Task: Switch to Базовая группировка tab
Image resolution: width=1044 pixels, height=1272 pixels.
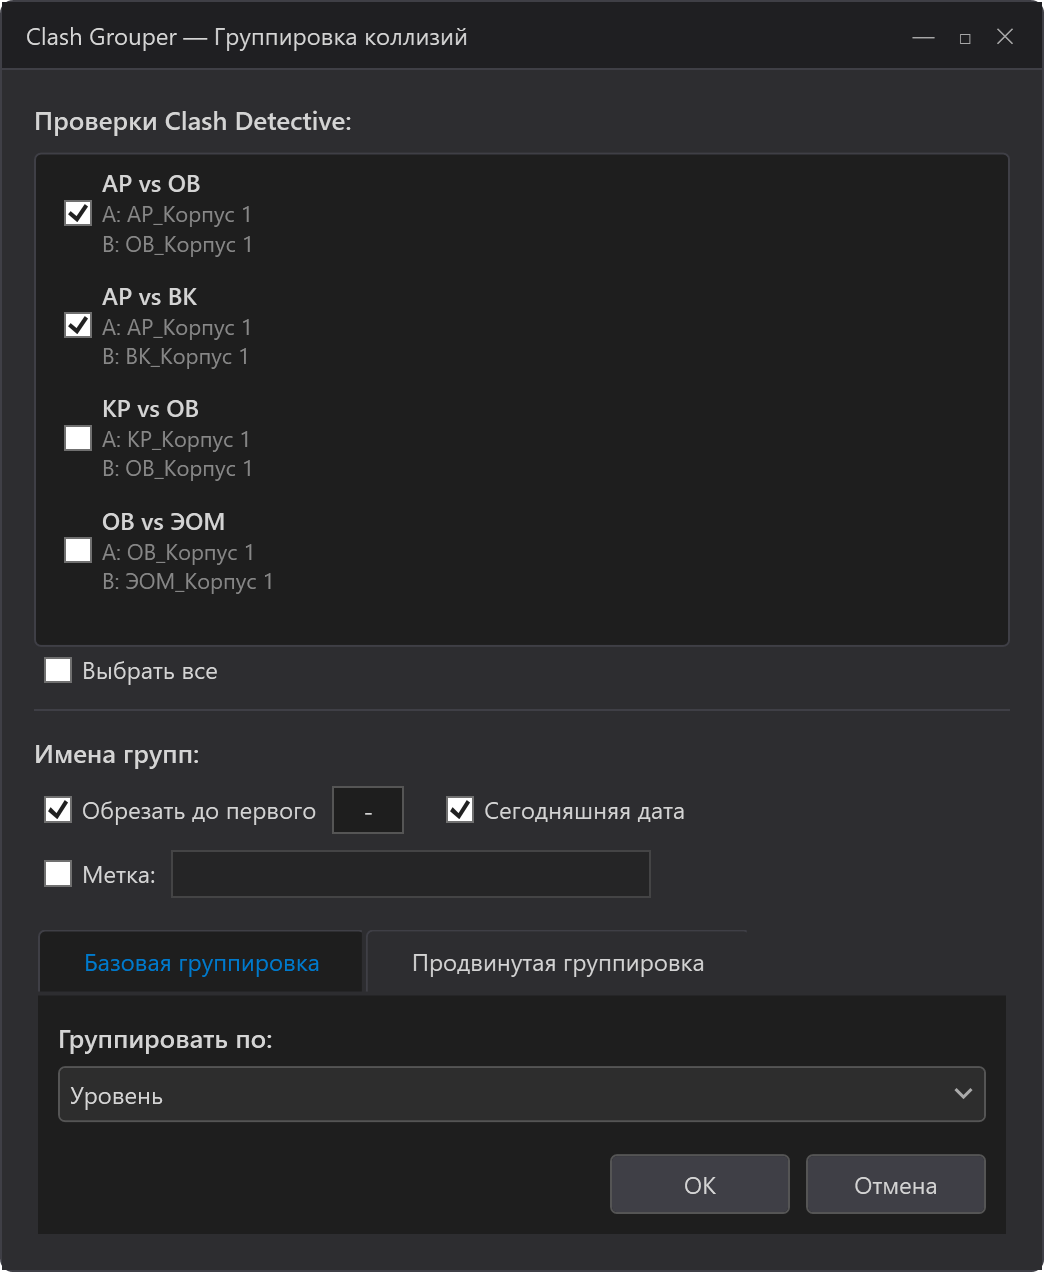Action: click(201, 963)
